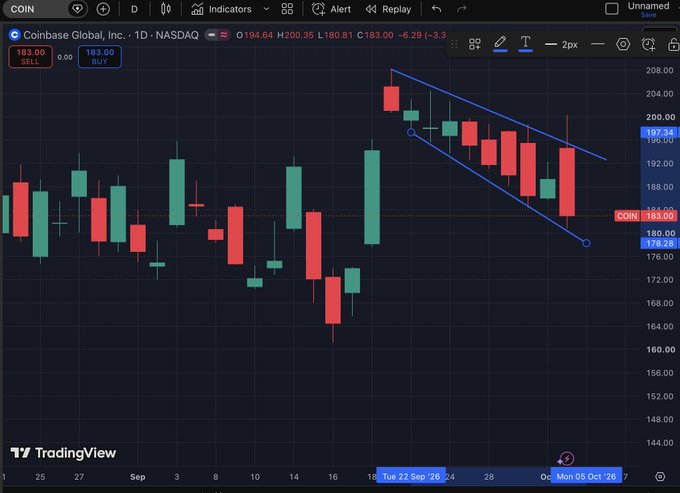Image resolution: width=680 pixels, height=493 pixels.
Task: Open the candlestick chart style menu
Action: point(165,9)
